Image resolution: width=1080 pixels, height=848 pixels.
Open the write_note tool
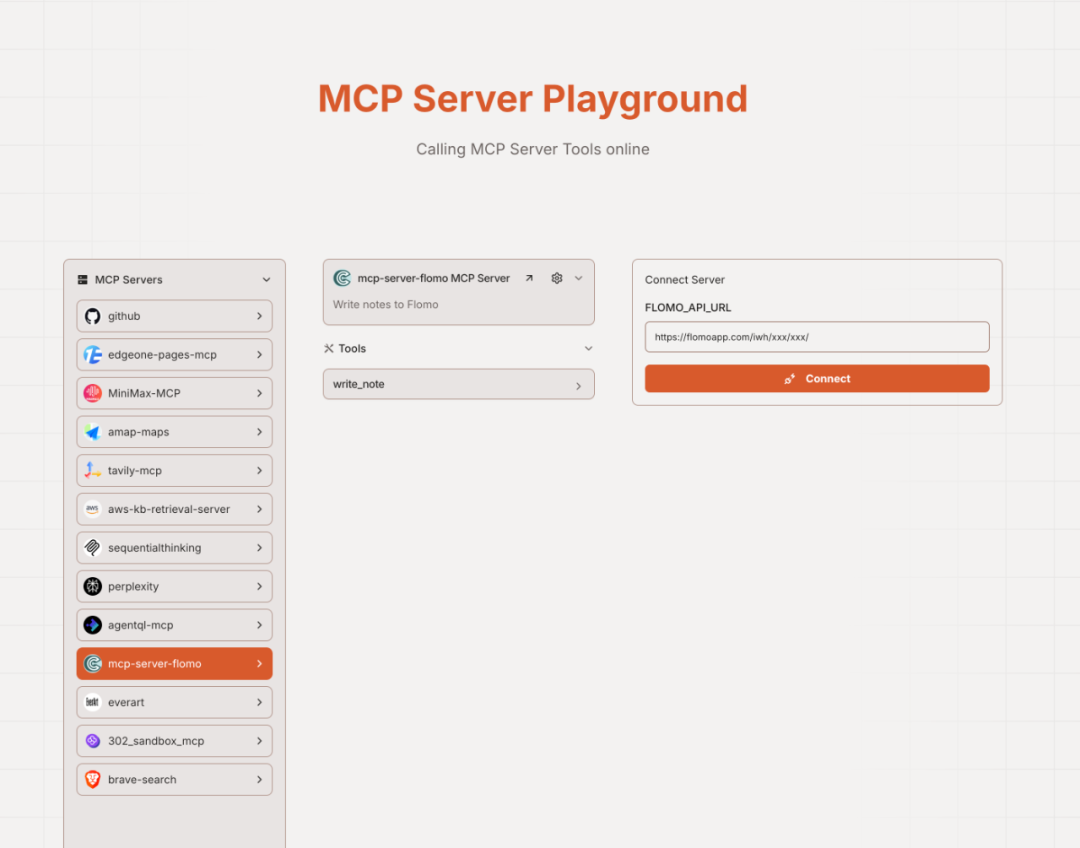tap(459, 384)
